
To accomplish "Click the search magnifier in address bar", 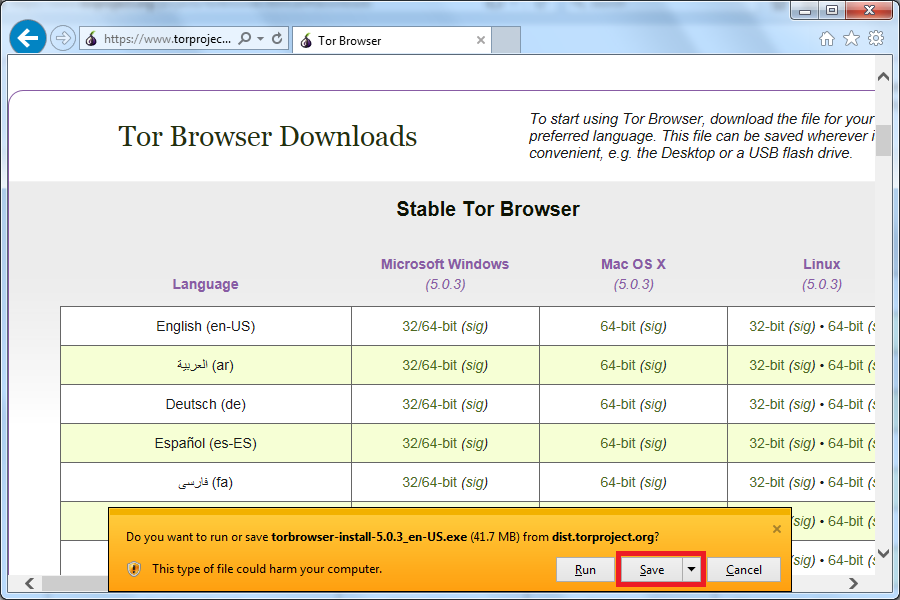I will tap(245, 38).
